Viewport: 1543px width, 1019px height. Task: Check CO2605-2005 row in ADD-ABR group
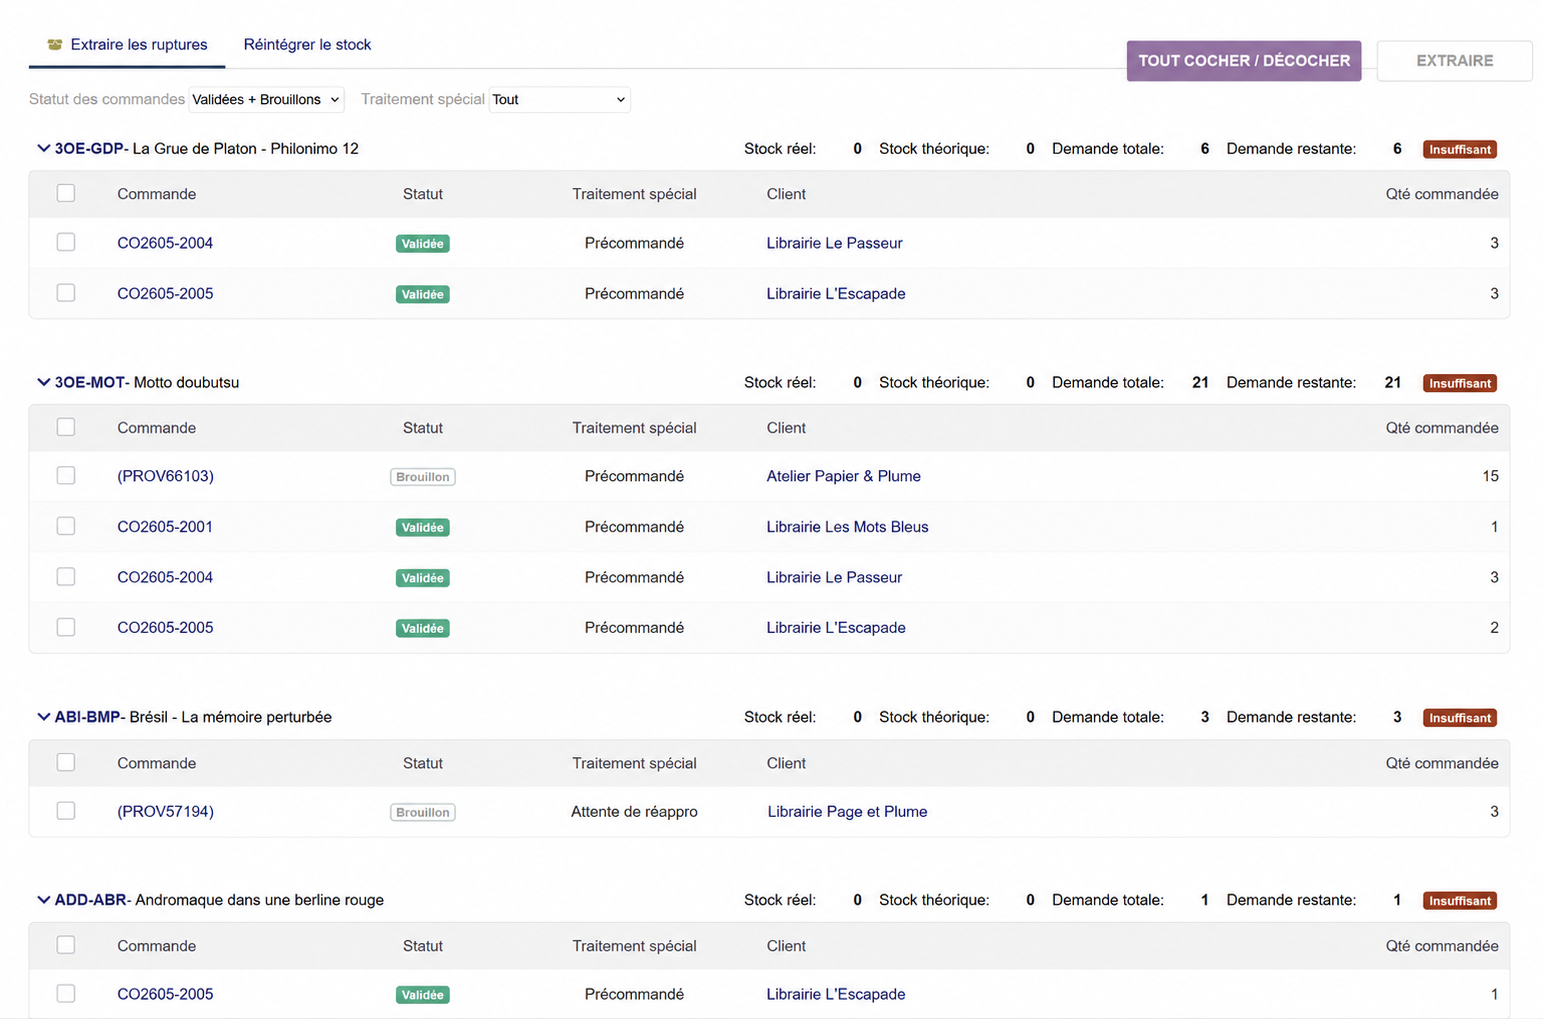(x=66, y=994)
